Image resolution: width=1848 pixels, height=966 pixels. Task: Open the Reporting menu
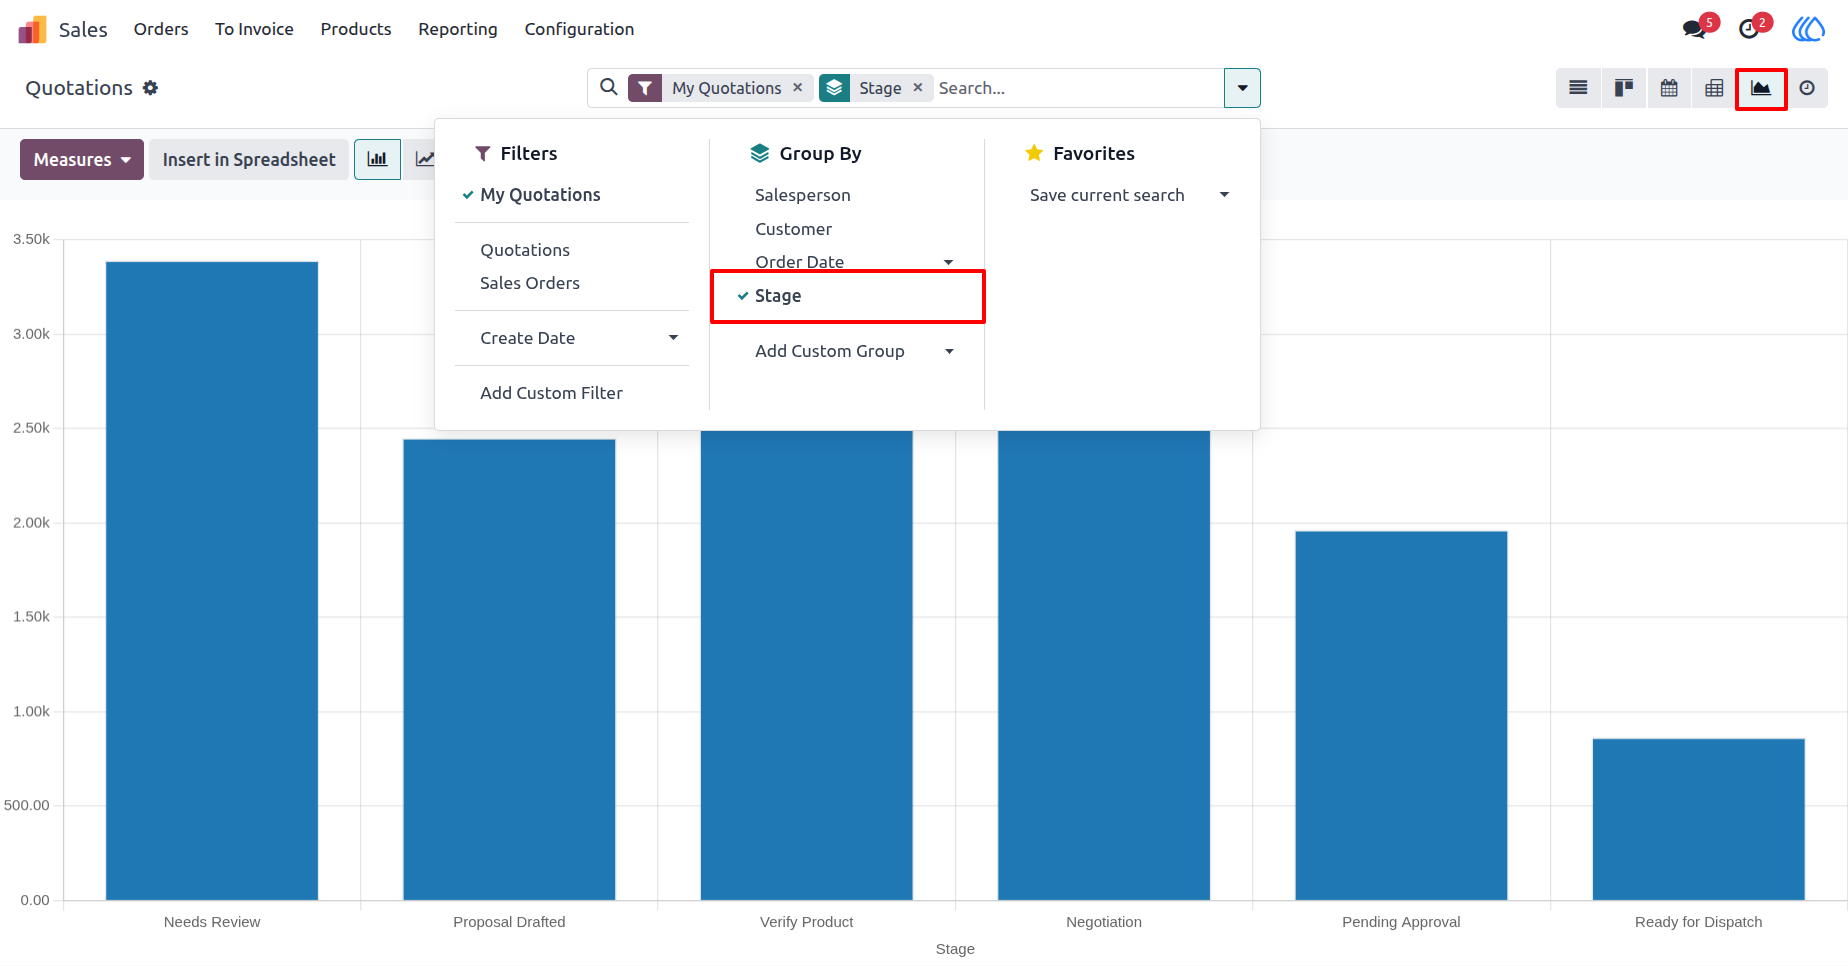458,29
